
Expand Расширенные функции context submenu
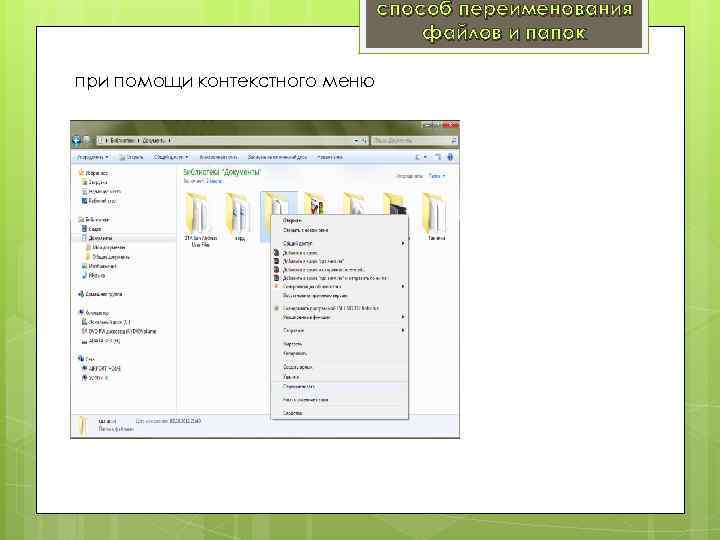(340, 317)
